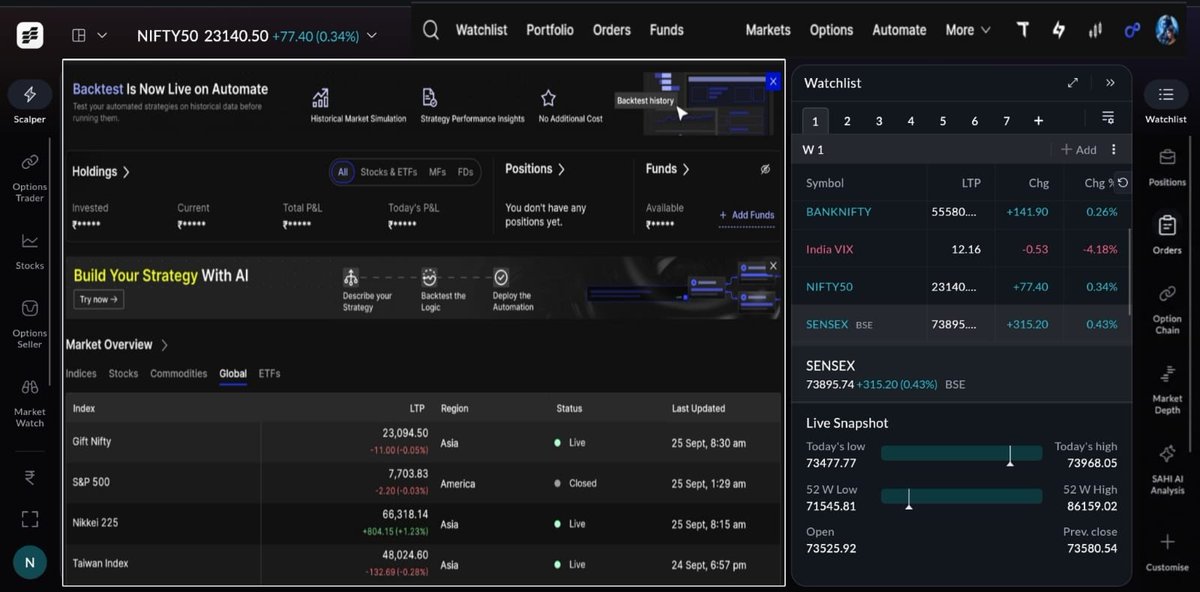Open the N profile avatar
Screen dimensions: 1200x592
click(x=30, y=562)
